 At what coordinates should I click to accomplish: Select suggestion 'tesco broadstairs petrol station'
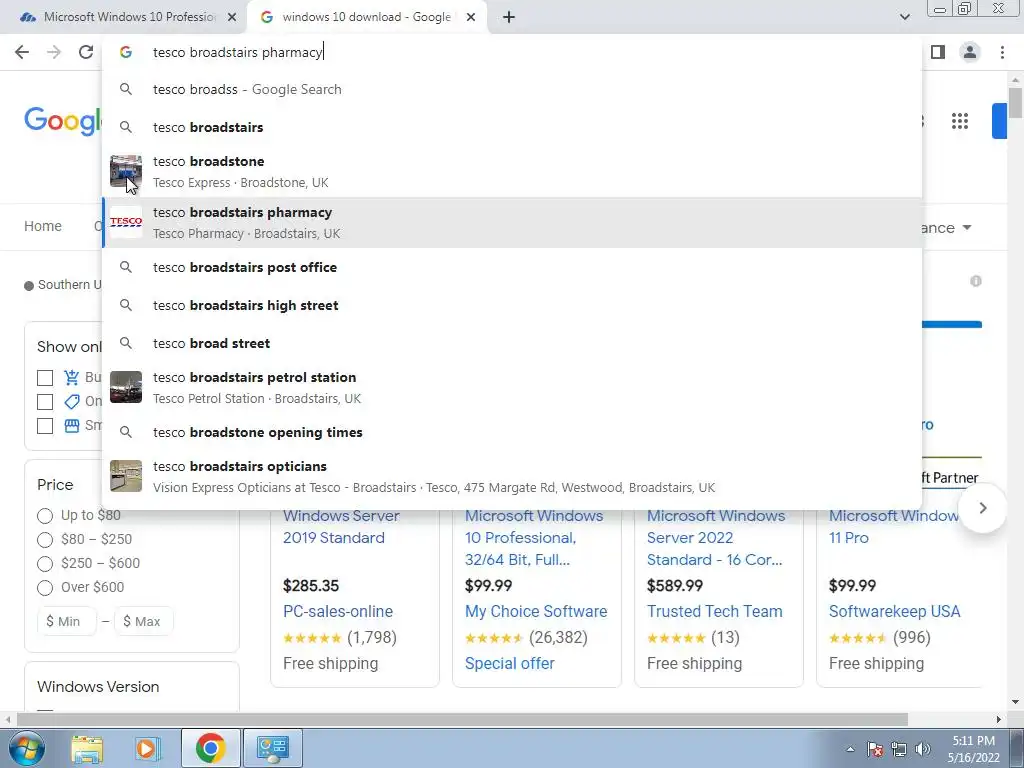click(512, 387)
